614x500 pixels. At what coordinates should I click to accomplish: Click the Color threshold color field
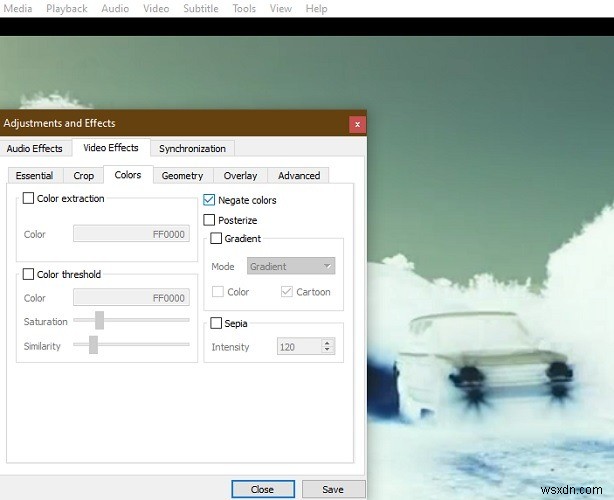[131, 298]
